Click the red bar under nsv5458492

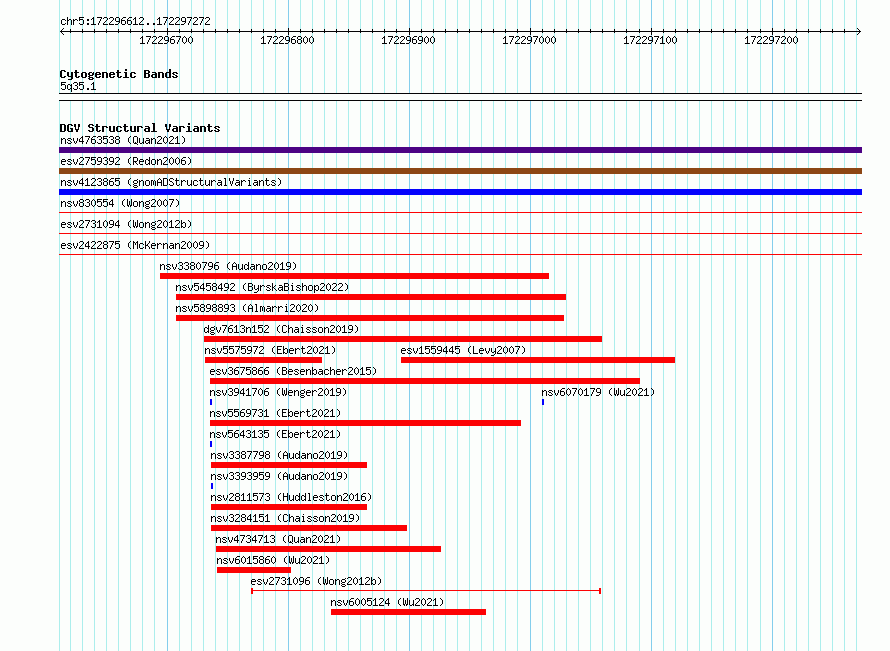[x=371, y=297]
